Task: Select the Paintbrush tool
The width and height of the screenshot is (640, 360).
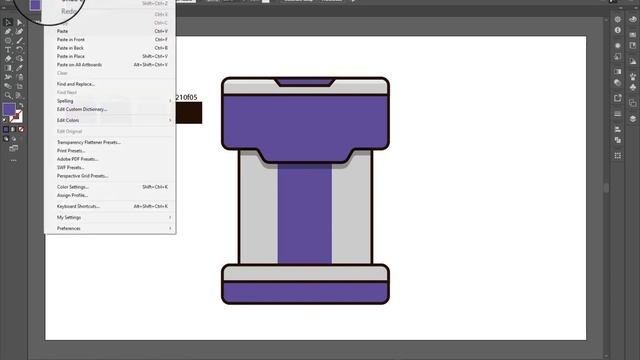Action: point(19,40)
